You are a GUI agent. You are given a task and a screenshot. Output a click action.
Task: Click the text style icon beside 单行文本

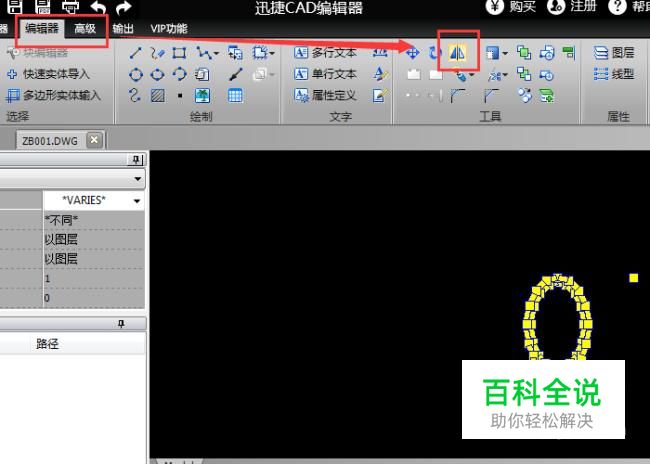(x=380, y=74)
